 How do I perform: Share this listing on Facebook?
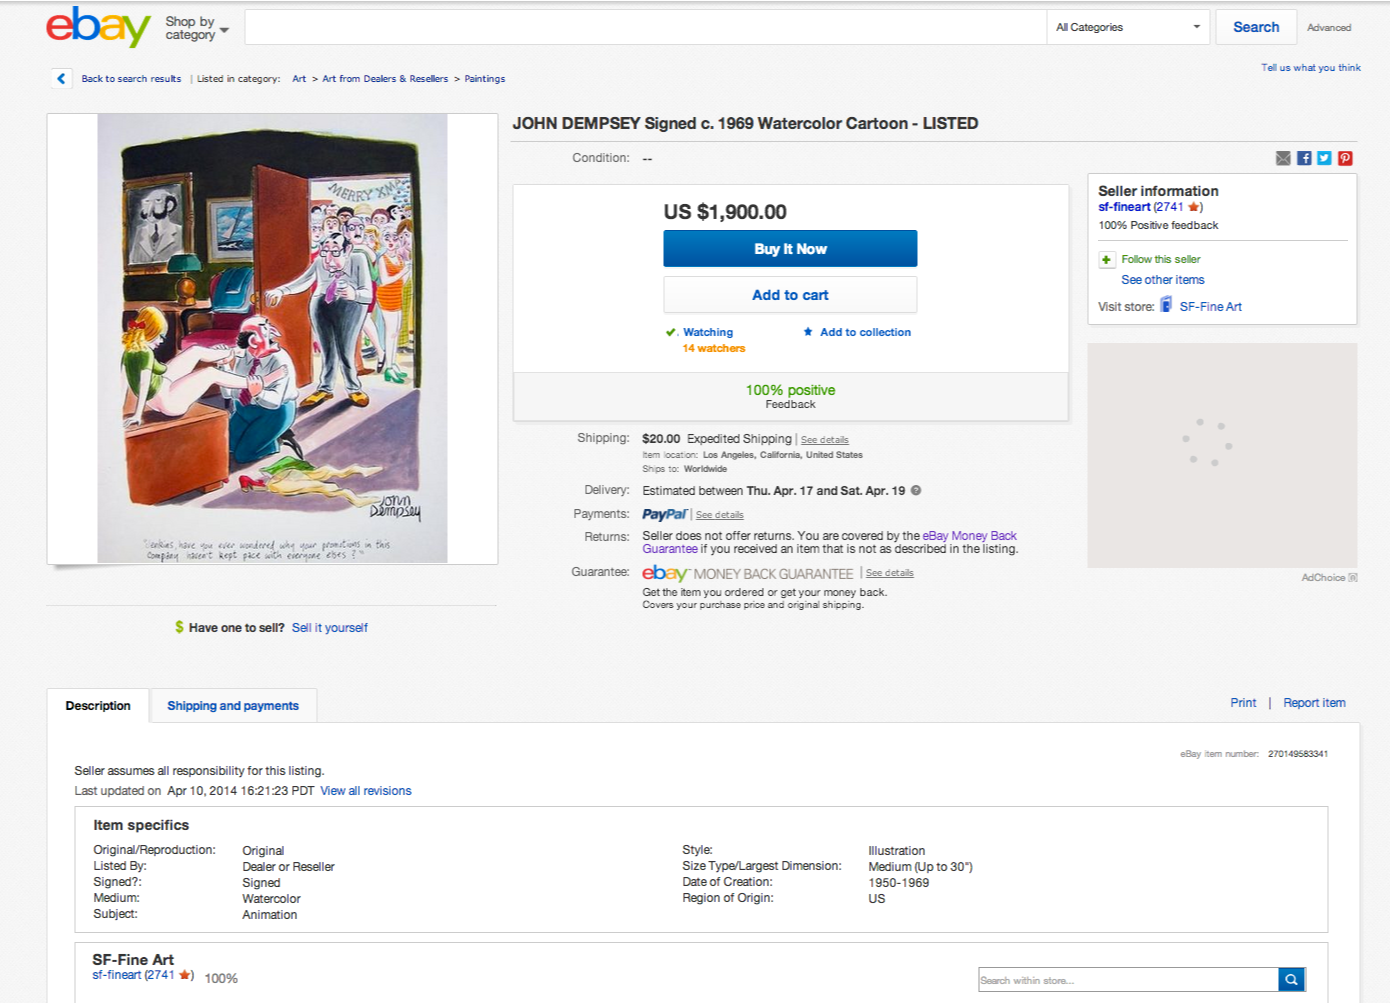1304,158
